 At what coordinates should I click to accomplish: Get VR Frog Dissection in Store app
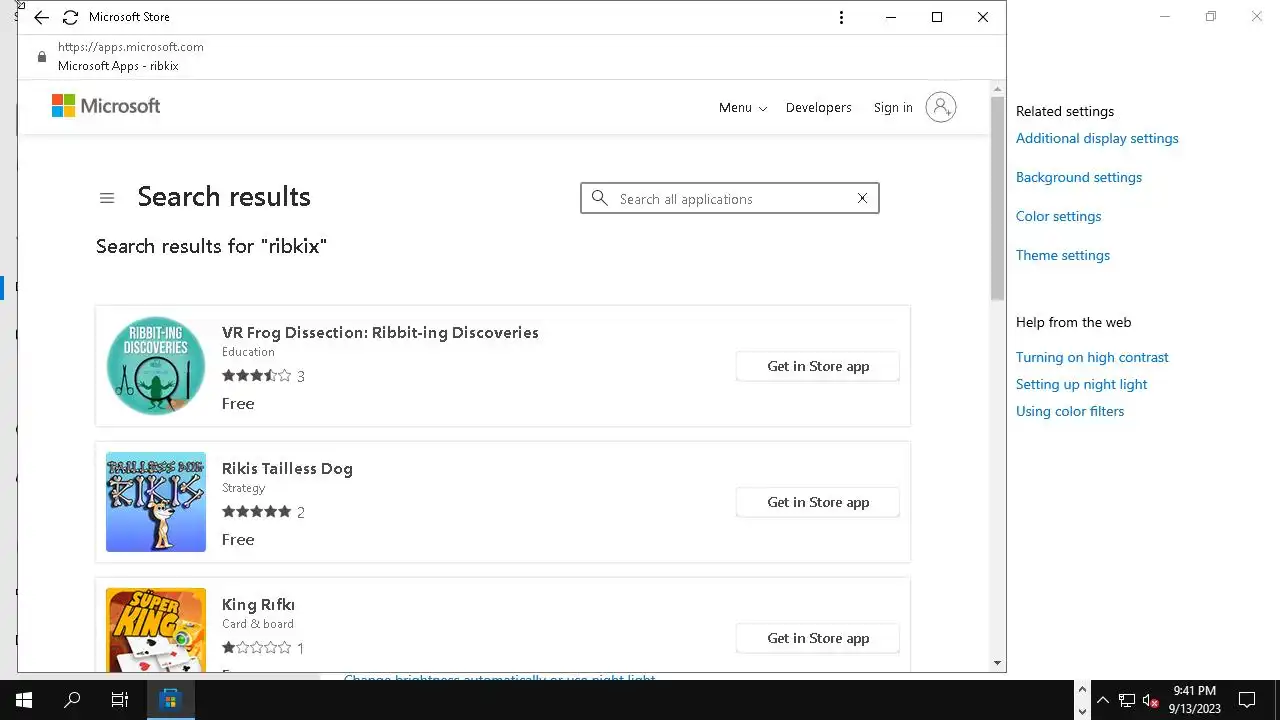click(x=818, y=366)
